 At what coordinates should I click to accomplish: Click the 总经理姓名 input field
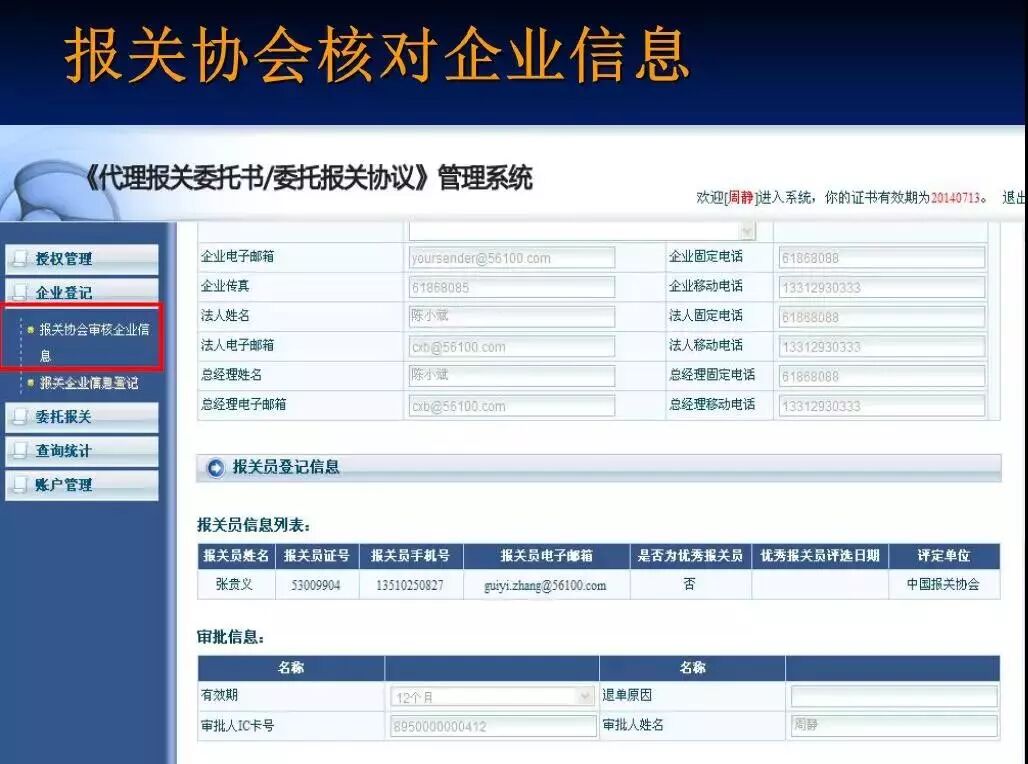[512, 376]
